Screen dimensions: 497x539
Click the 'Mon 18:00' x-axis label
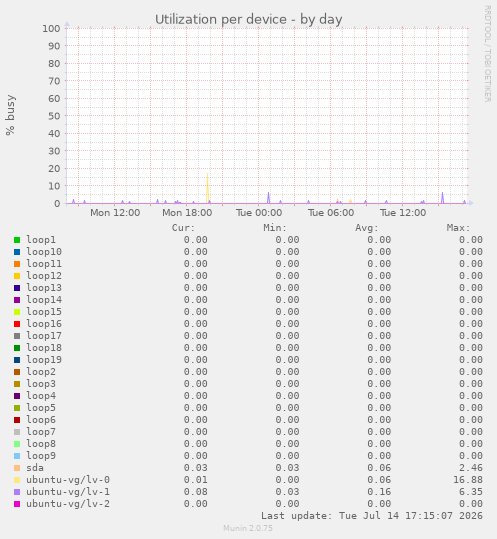187,213
